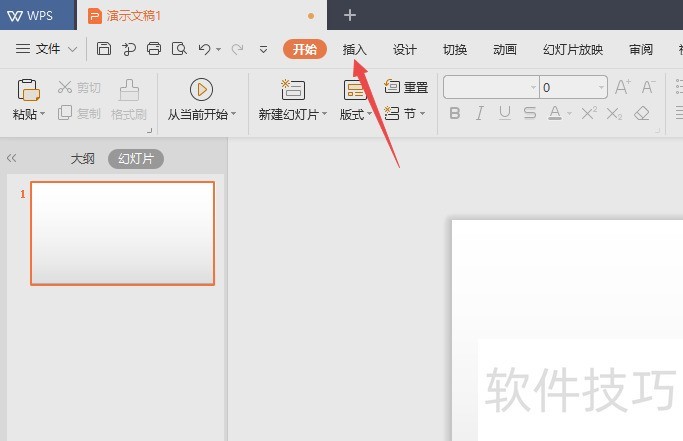Switch to Outline (大纲) view
This screenshot has height=441, width=683.
pyautogui.click(x=82, y=158)
